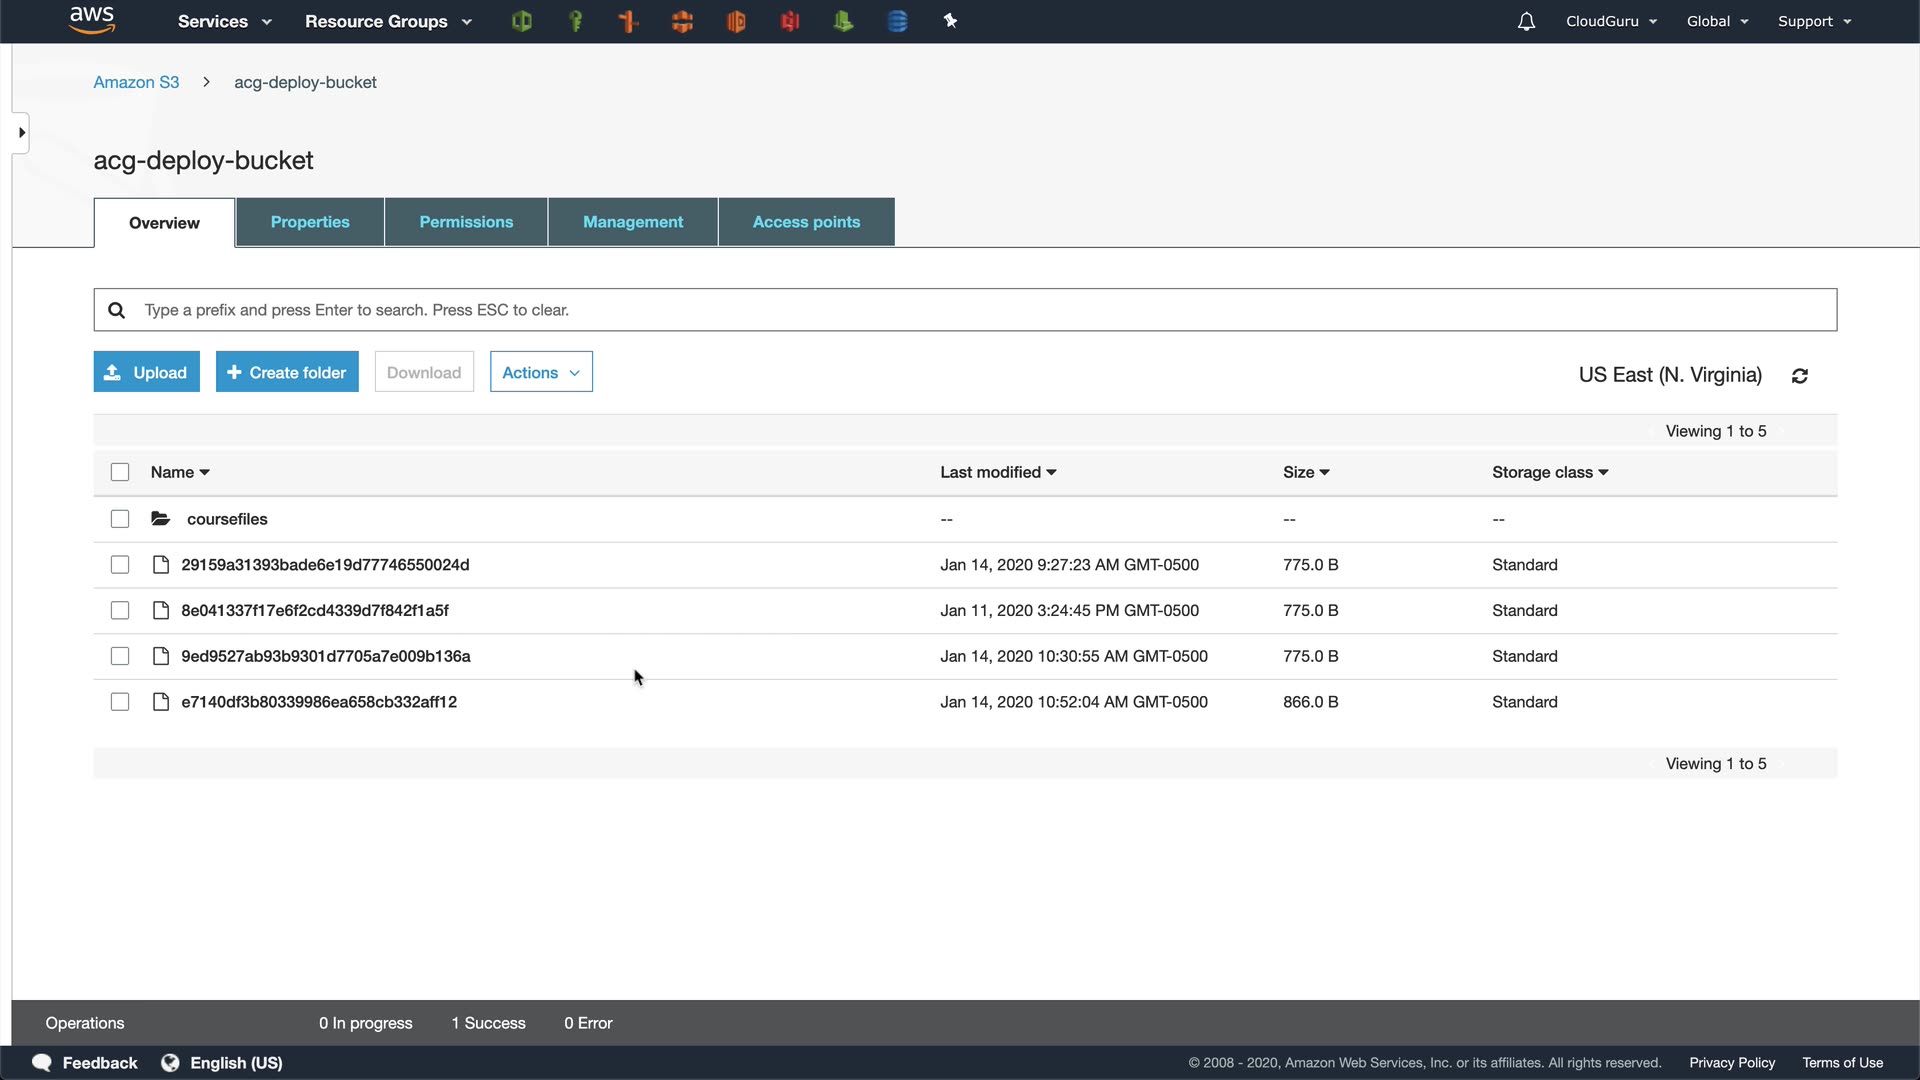This screenshot has width=1920, height=1080.
Task: Click the blue DynamoDB shortcut icon
Action: click(897, 21)
